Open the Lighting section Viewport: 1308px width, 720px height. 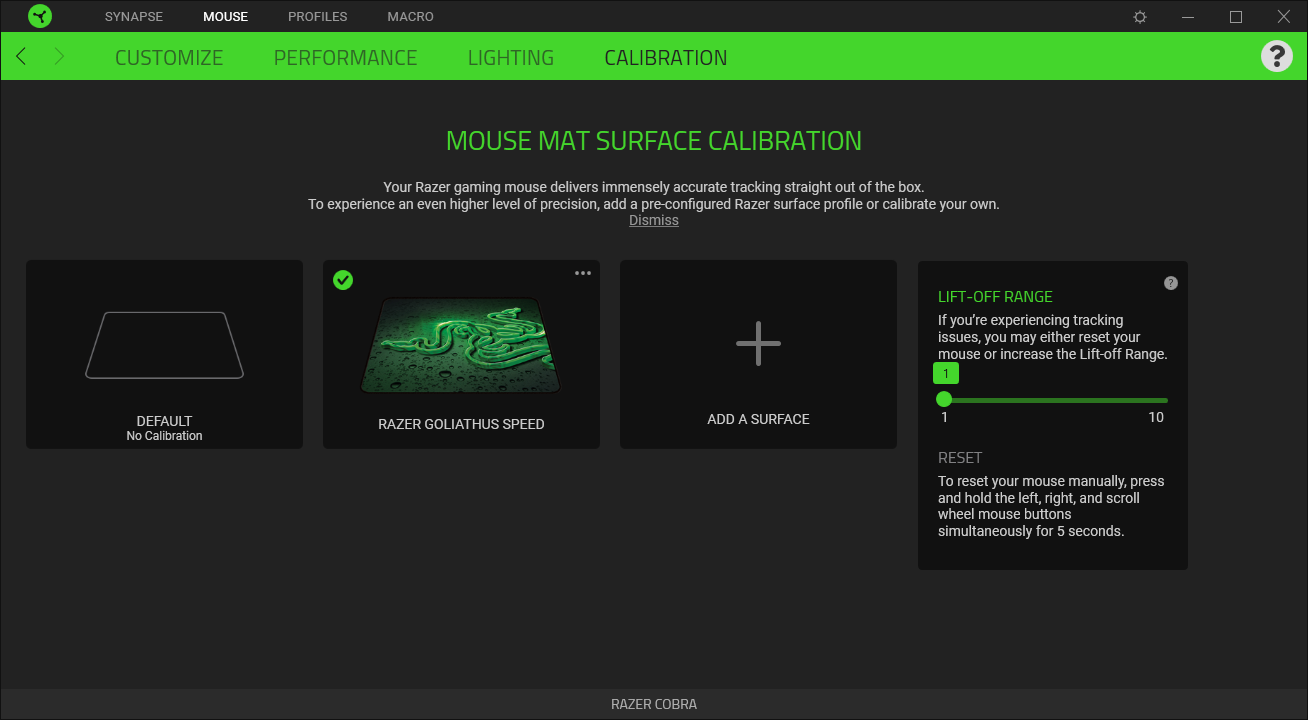[511, 58]
